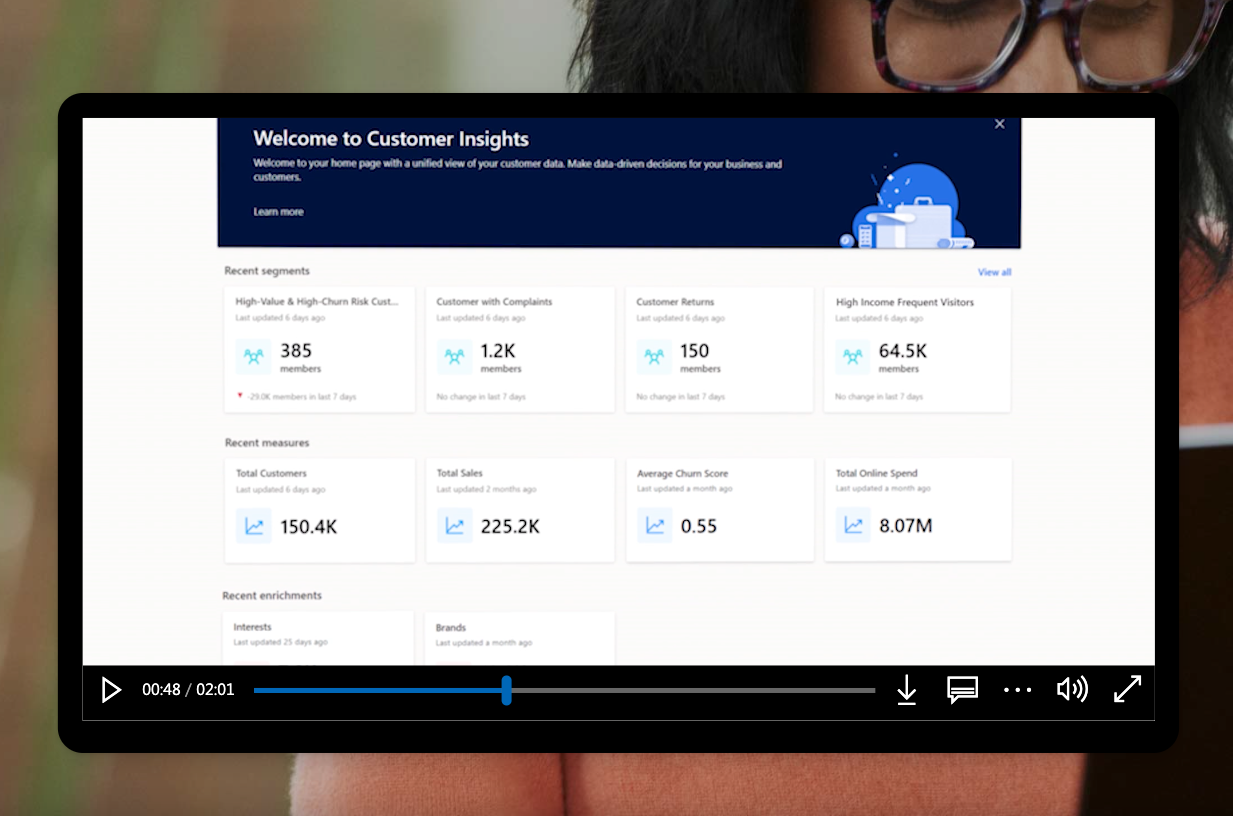1233x816 pixels.
Task: Click members icon beside 150
Action: [x=654, y=357]
